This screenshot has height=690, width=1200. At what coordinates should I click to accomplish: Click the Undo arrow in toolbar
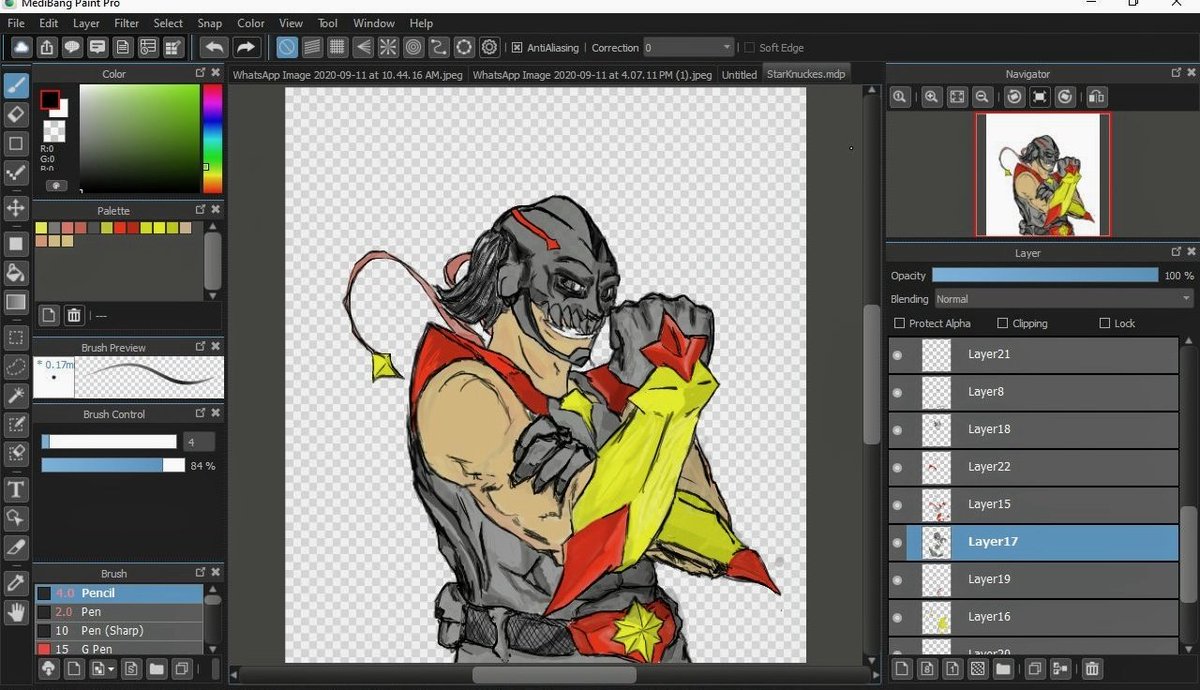pyautogui.click(x=214, y=47)
